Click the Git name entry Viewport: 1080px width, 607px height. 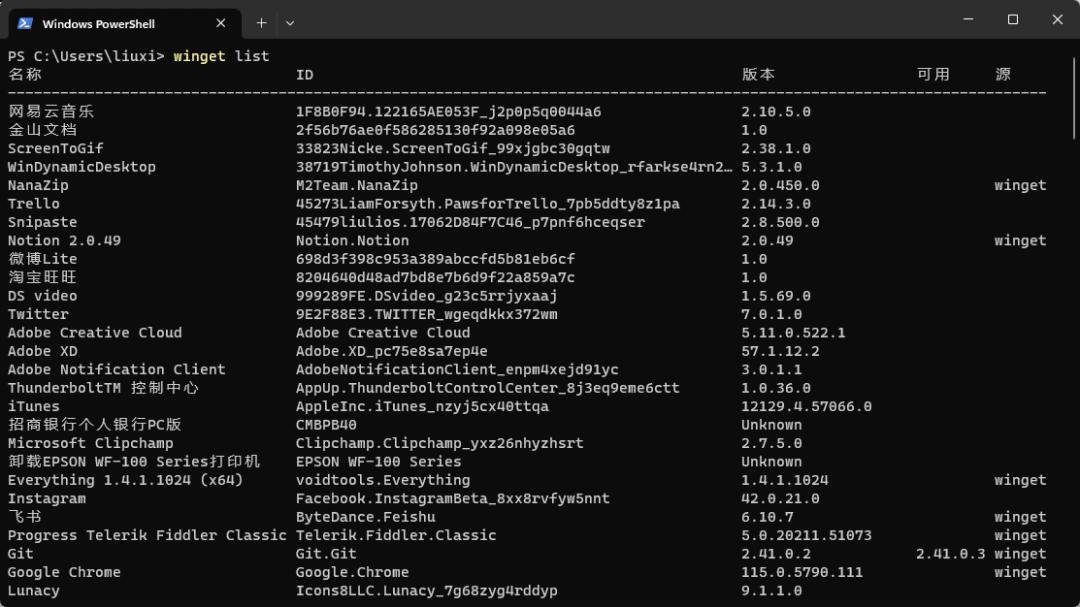click(x=21, y=554)
